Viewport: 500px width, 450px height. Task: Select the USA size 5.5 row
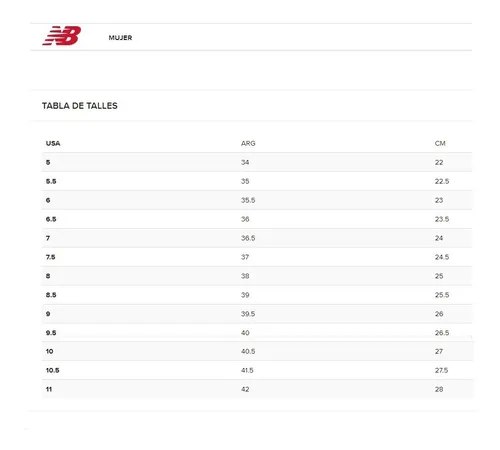click(257, 181)
